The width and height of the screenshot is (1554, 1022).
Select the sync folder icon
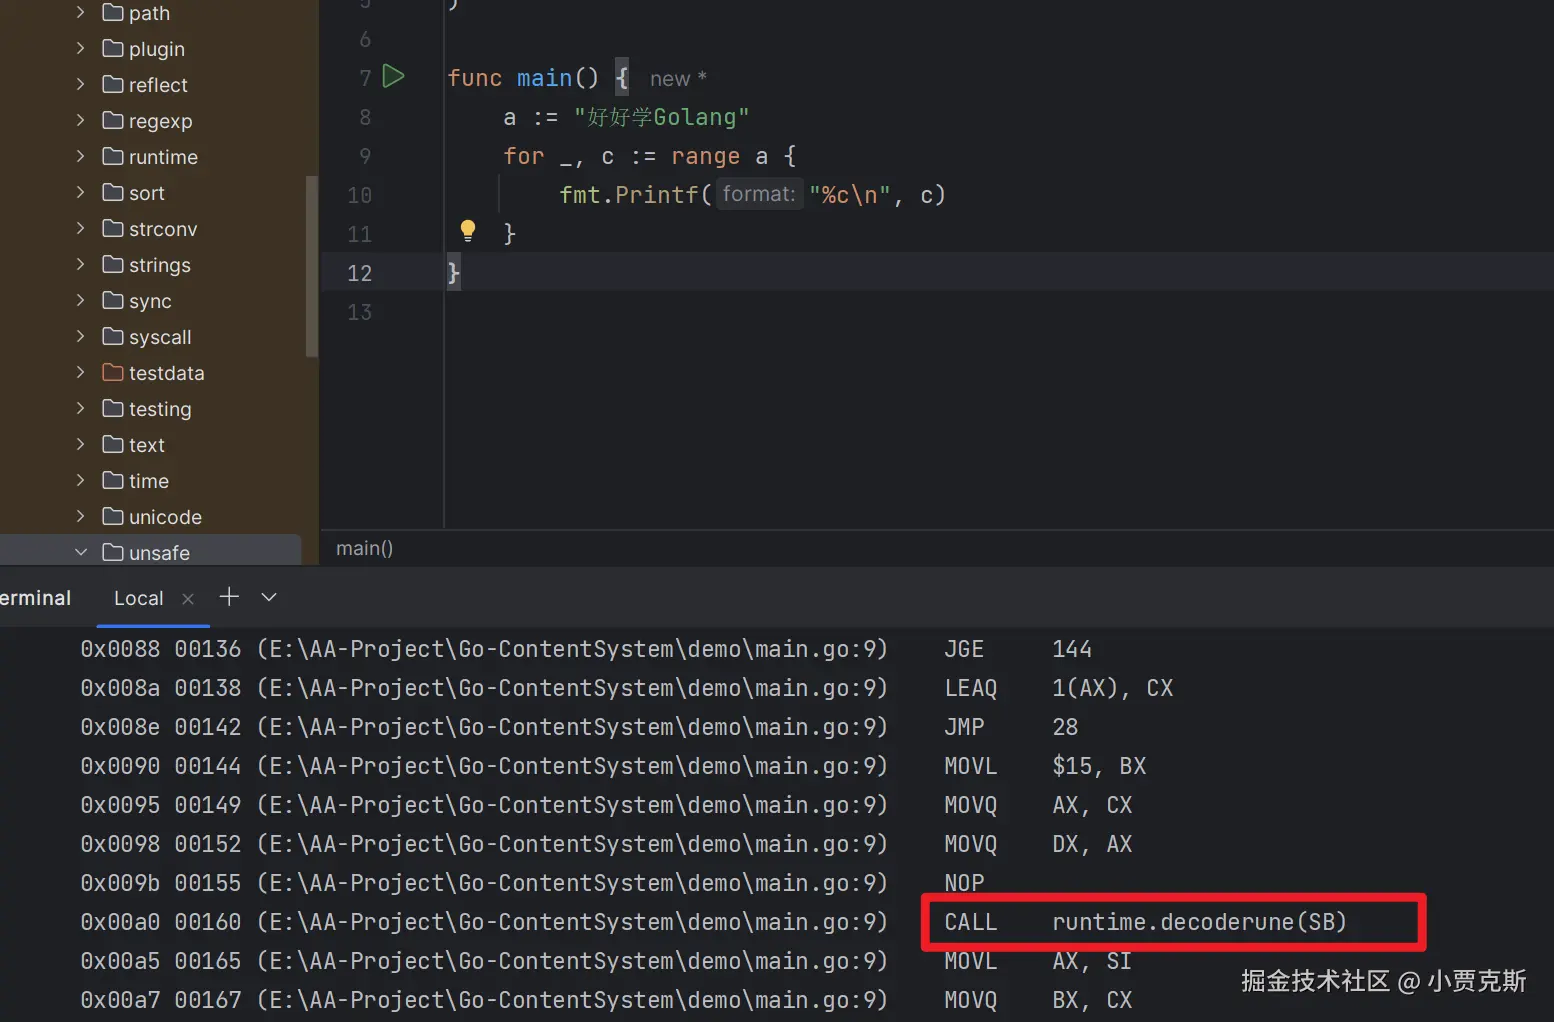[x=113, y=300]
